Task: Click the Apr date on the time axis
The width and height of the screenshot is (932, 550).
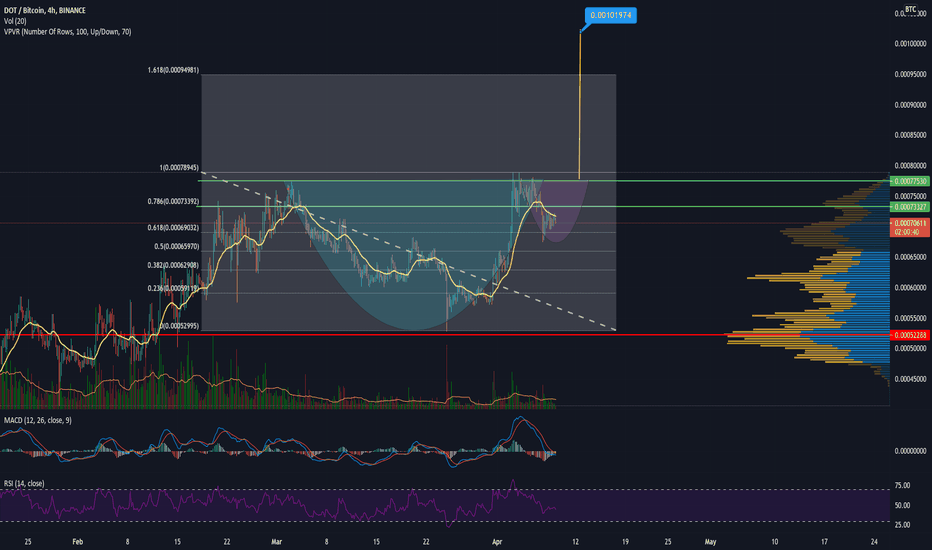Action: coord(497,542)
